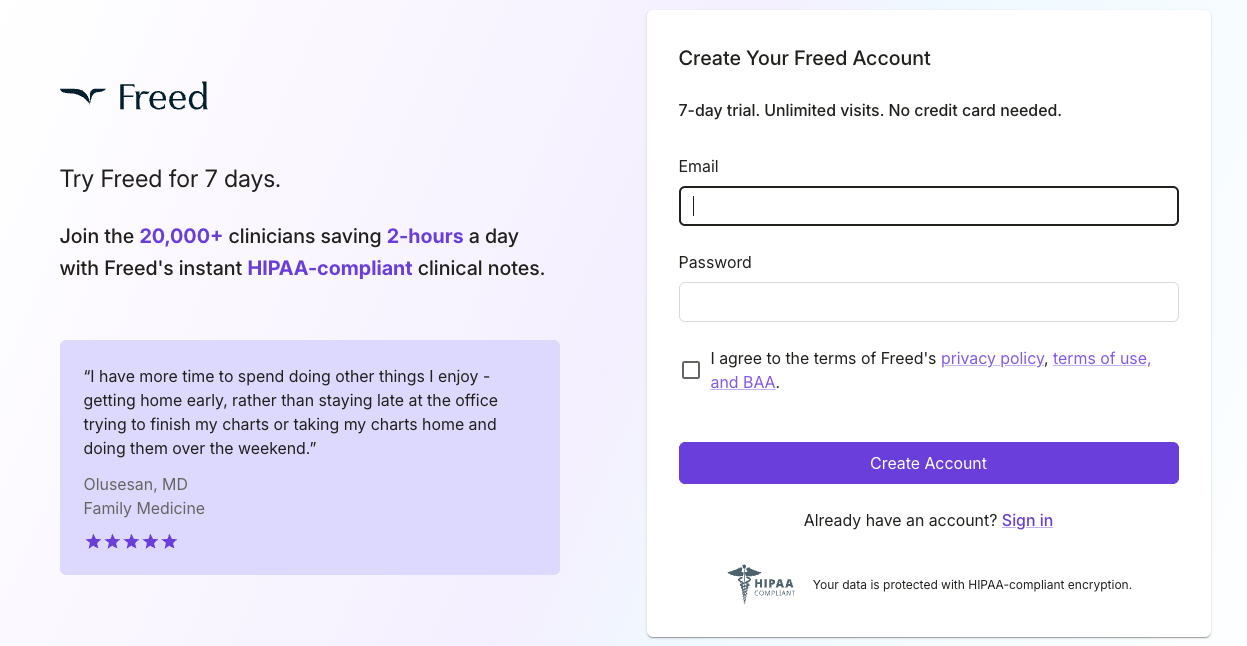Click the second star under the testimonial
This screenshot has height=646, width=1247.
click(112, 541)
